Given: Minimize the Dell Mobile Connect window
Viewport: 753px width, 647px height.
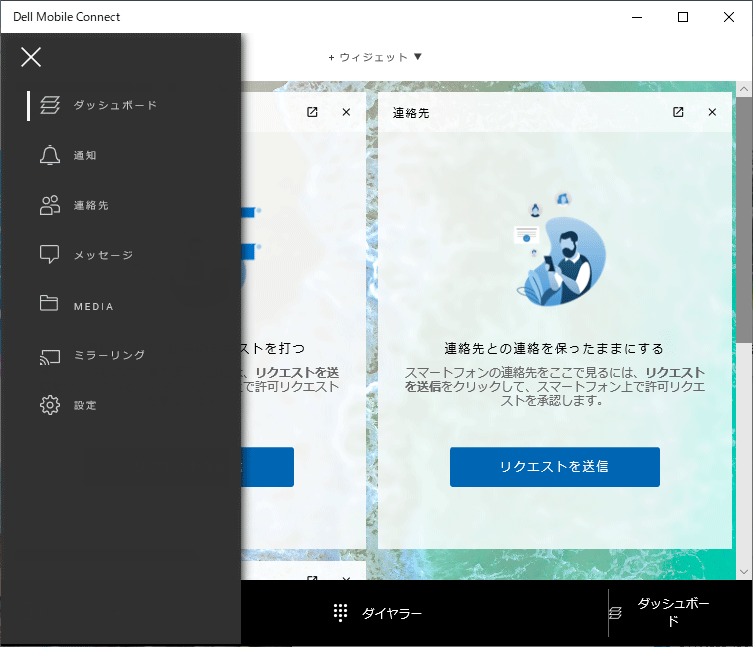Looking at the screenshot, I should coord(637,17).
